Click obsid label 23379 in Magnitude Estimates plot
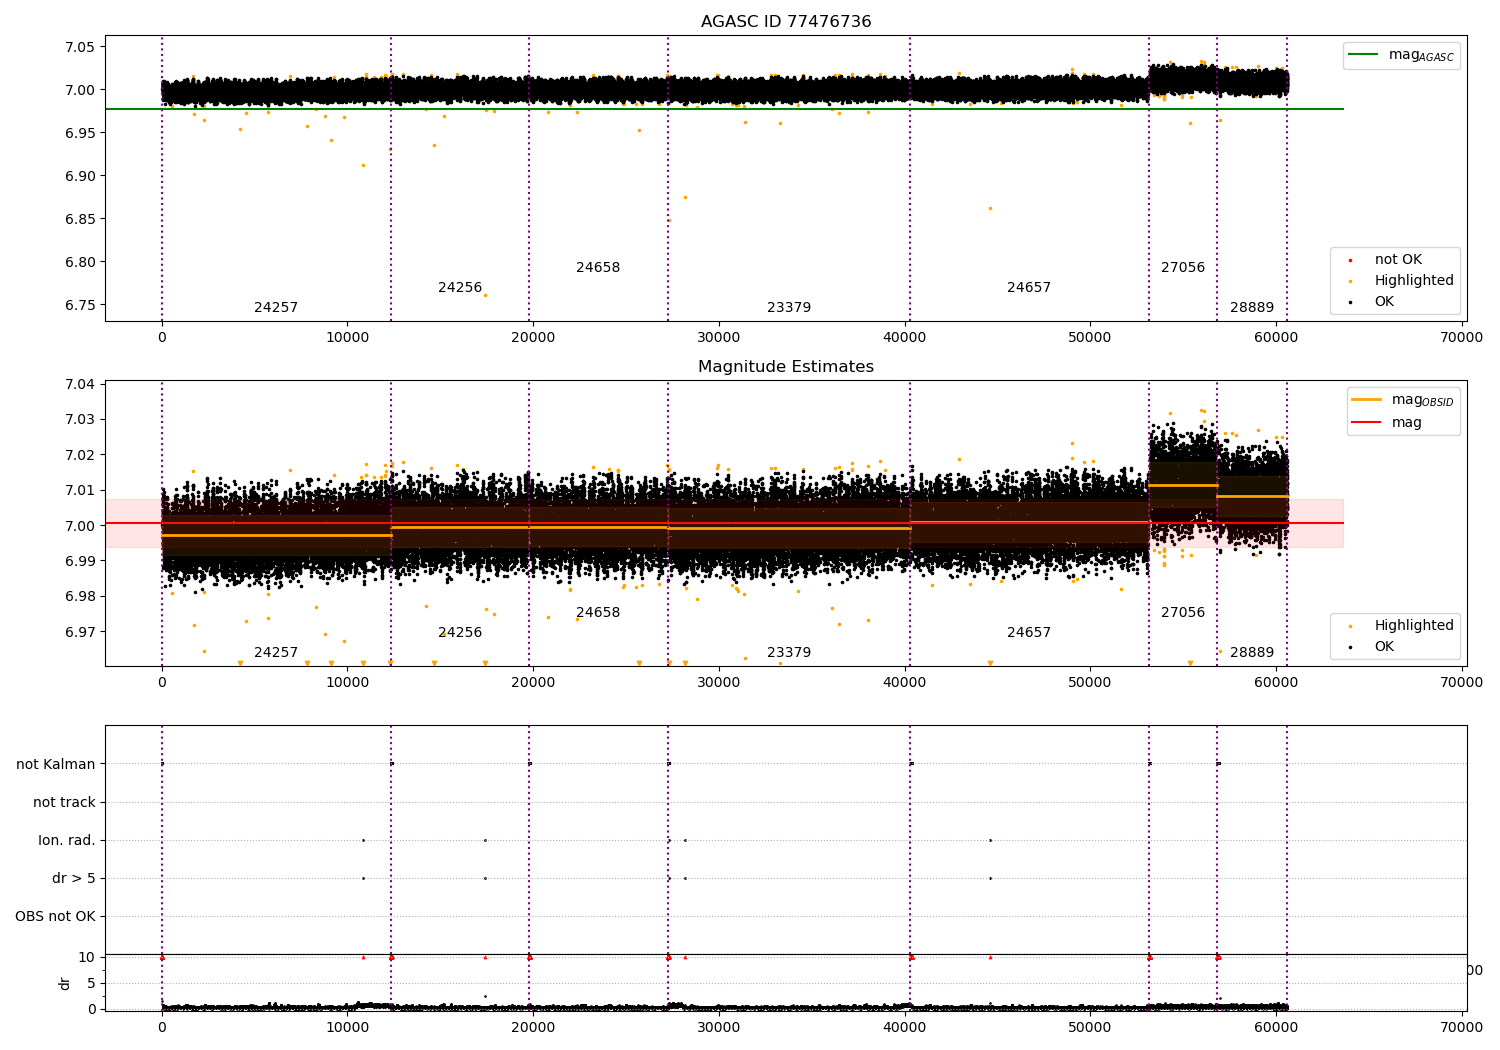 click(x=789, y=653)
